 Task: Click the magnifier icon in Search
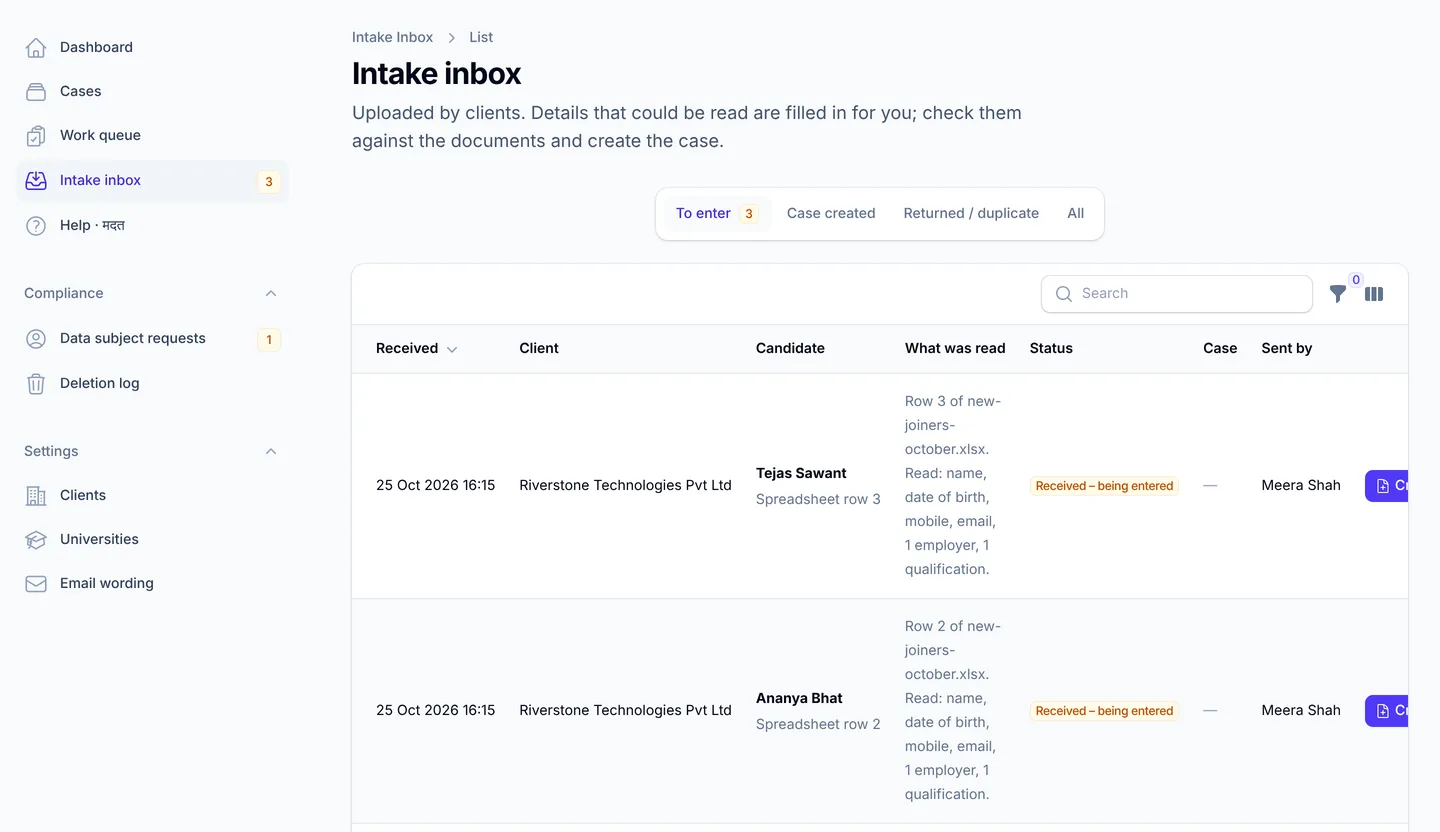pyautogui.click(x=1064, y=294)
